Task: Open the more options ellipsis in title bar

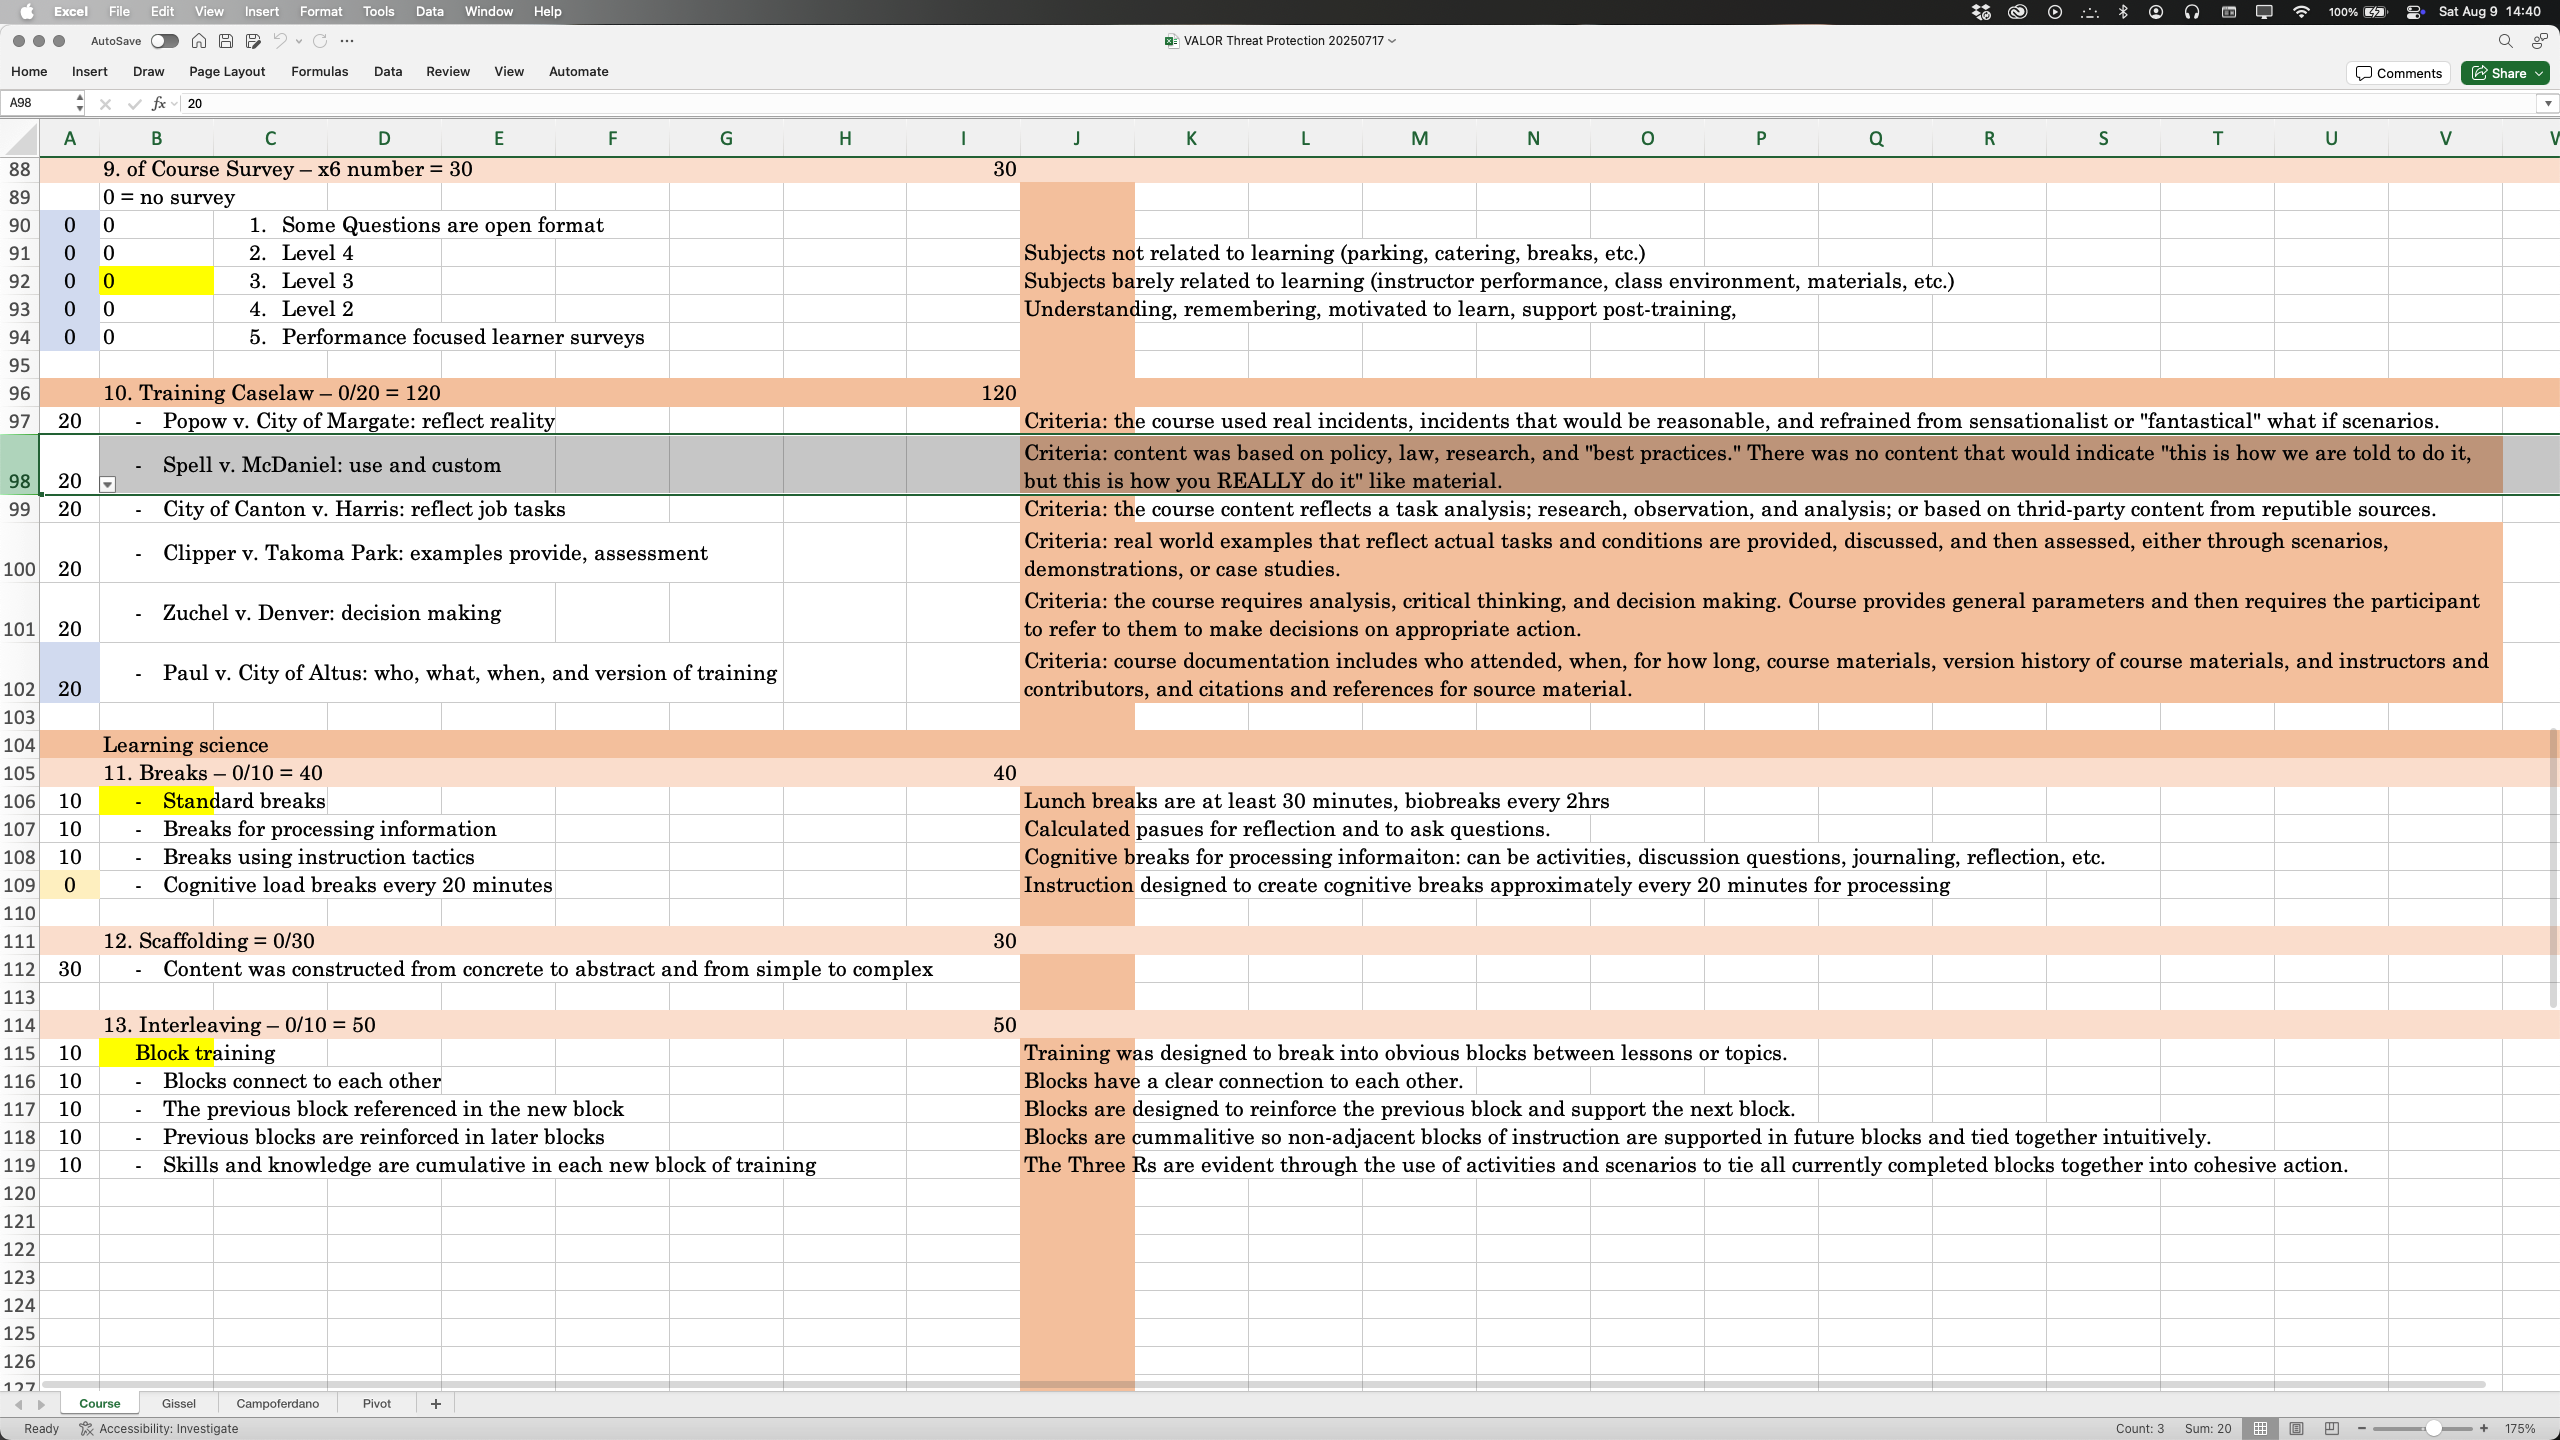Action: (x=347, y=41)
